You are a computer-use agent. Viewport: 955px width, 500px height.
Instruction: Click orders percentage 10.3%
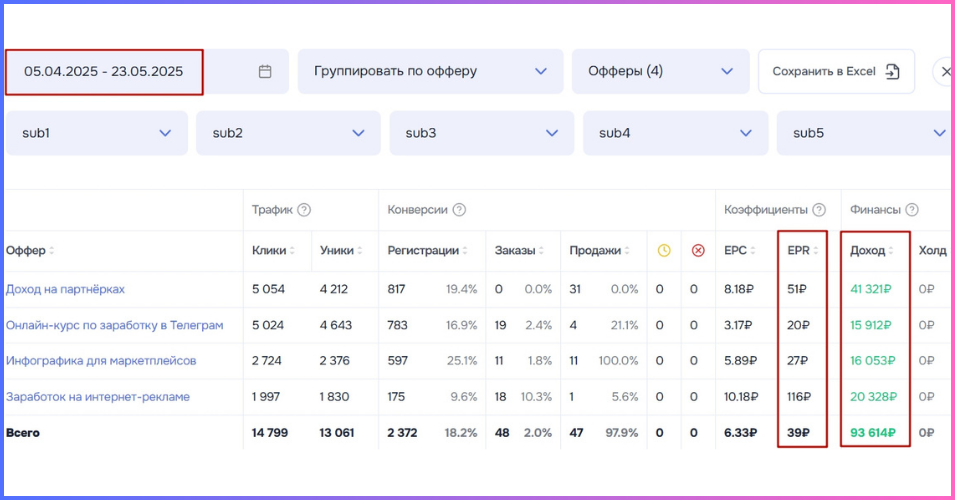click(536, 396)
